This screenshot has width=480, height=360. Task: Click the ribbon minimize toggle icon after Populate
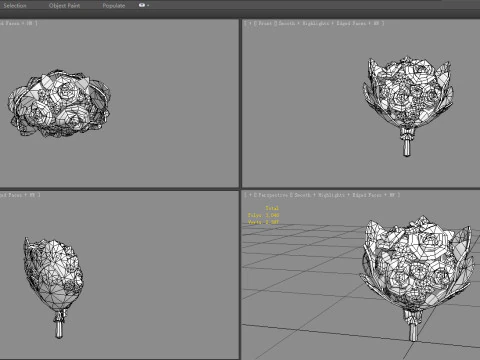coord(142,5)
